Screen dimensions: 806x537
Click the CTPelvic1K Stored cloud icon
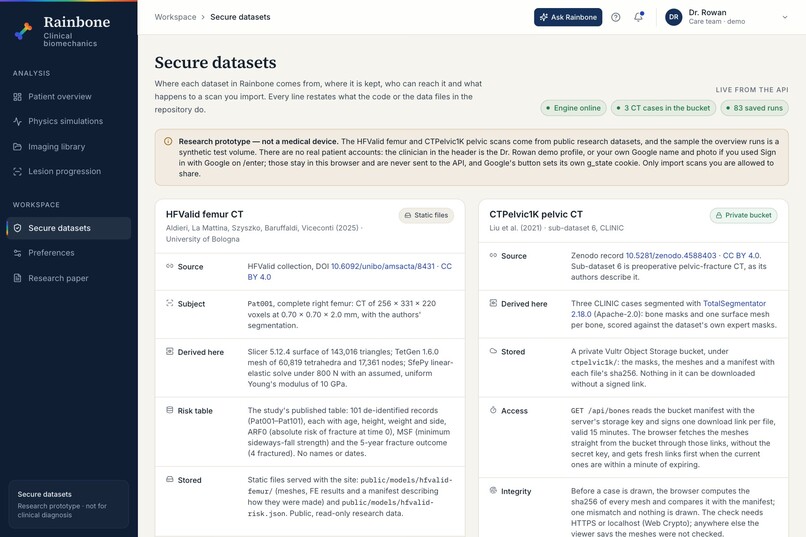click(x=493, y=351)
